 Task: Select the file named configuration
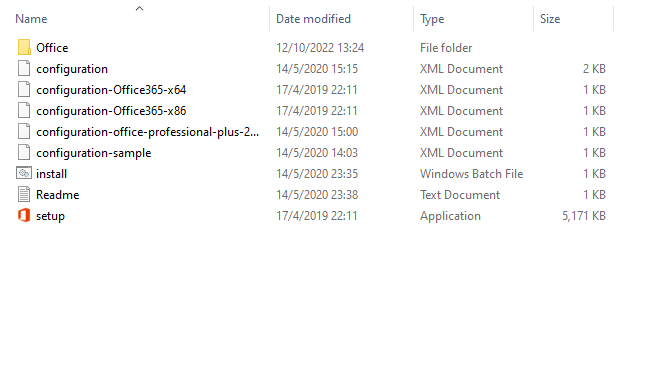point(72,69)
